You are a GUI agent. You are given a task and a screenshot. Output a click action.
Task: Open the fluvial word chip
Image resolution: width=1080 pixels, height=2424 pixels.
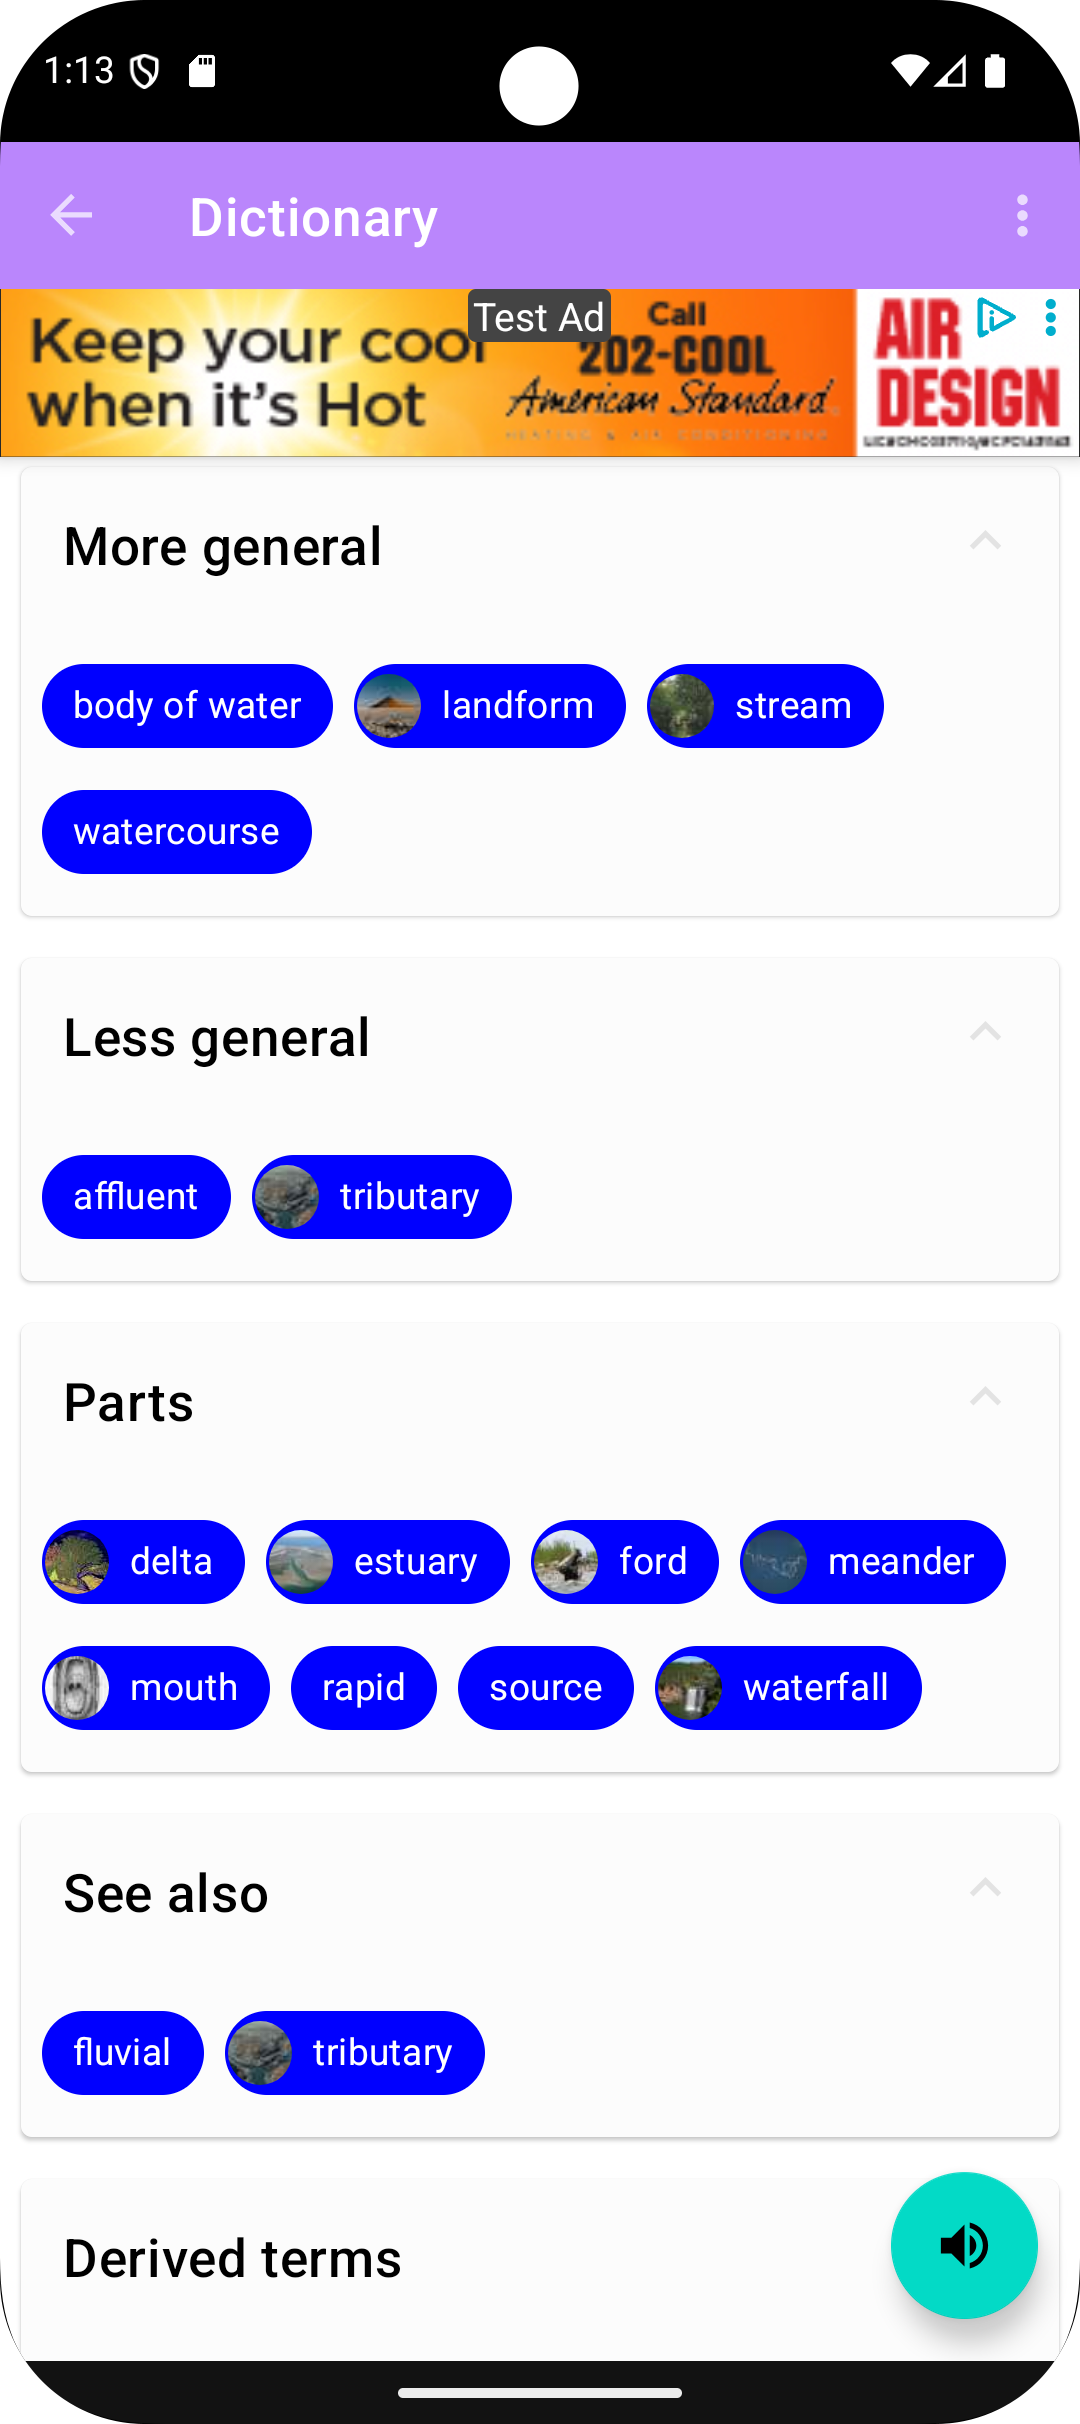123,2053
